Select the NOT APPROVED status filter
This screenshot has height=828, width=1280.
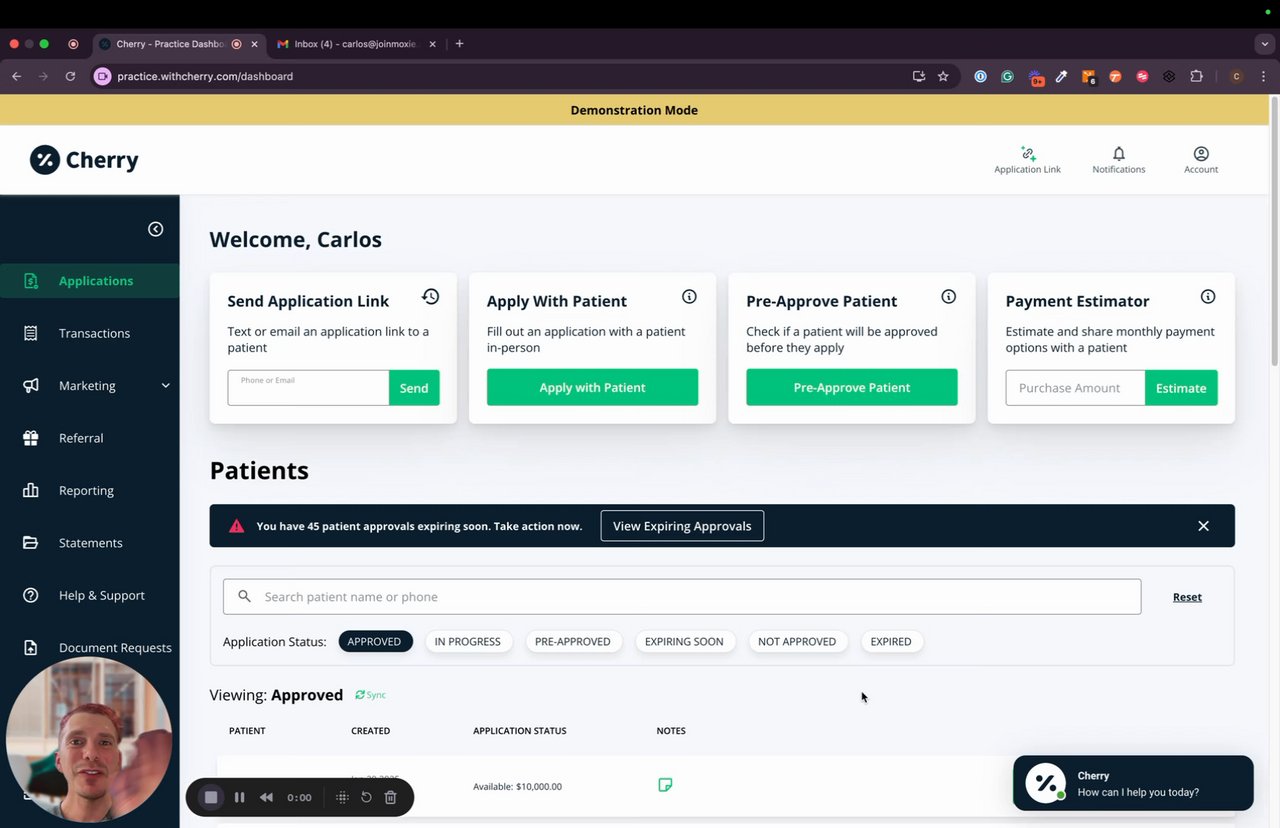(797, 642)
